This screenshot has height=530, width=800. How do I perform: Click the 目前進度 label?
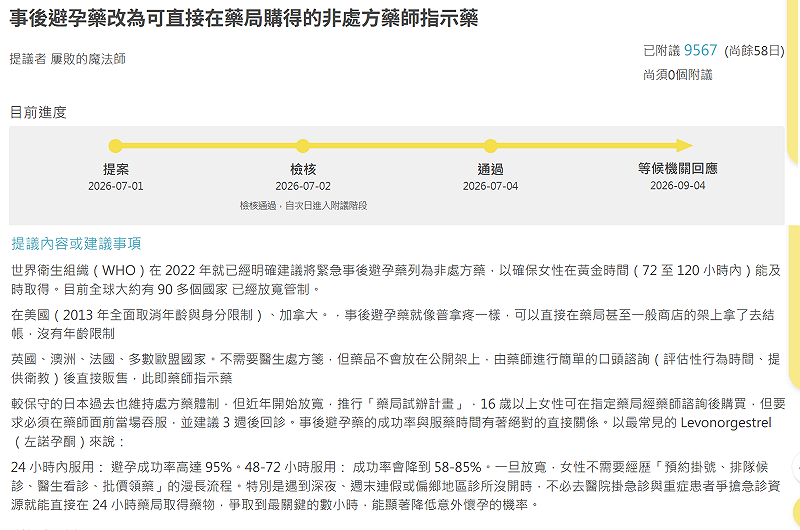[38, 112]
